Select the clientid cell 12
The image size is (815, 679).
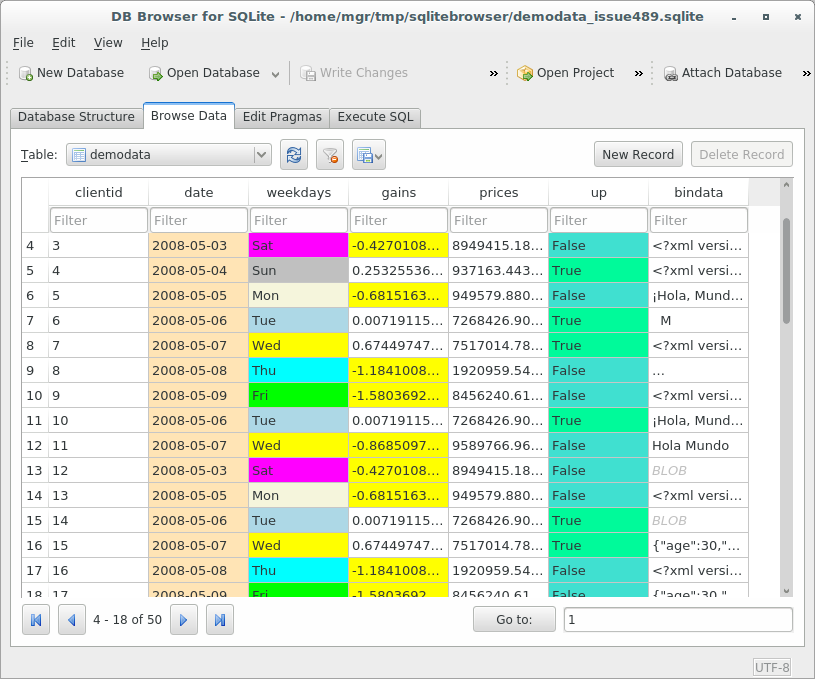pos(99,471)
